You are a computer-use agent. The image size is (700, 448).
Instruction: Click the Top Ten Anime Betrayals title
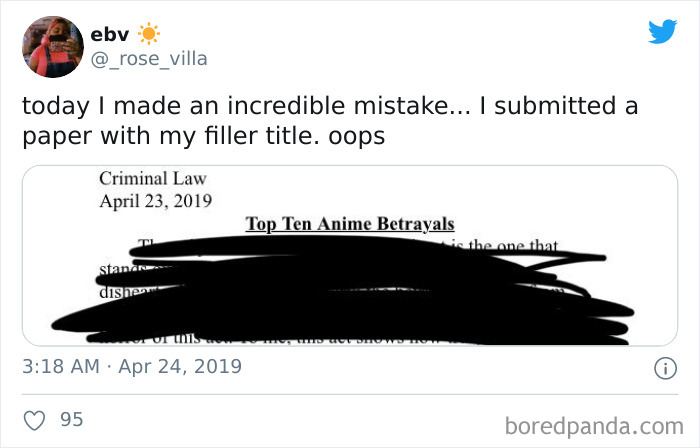pos(350,223)
